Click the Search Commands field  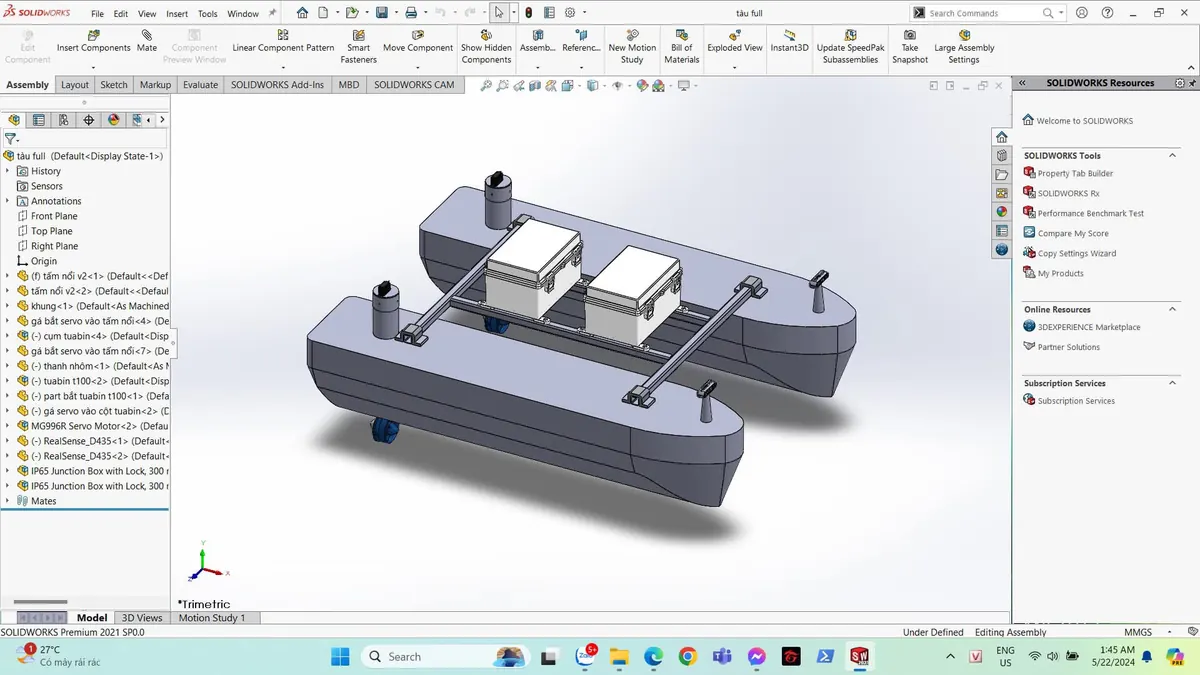pos(985,13)
